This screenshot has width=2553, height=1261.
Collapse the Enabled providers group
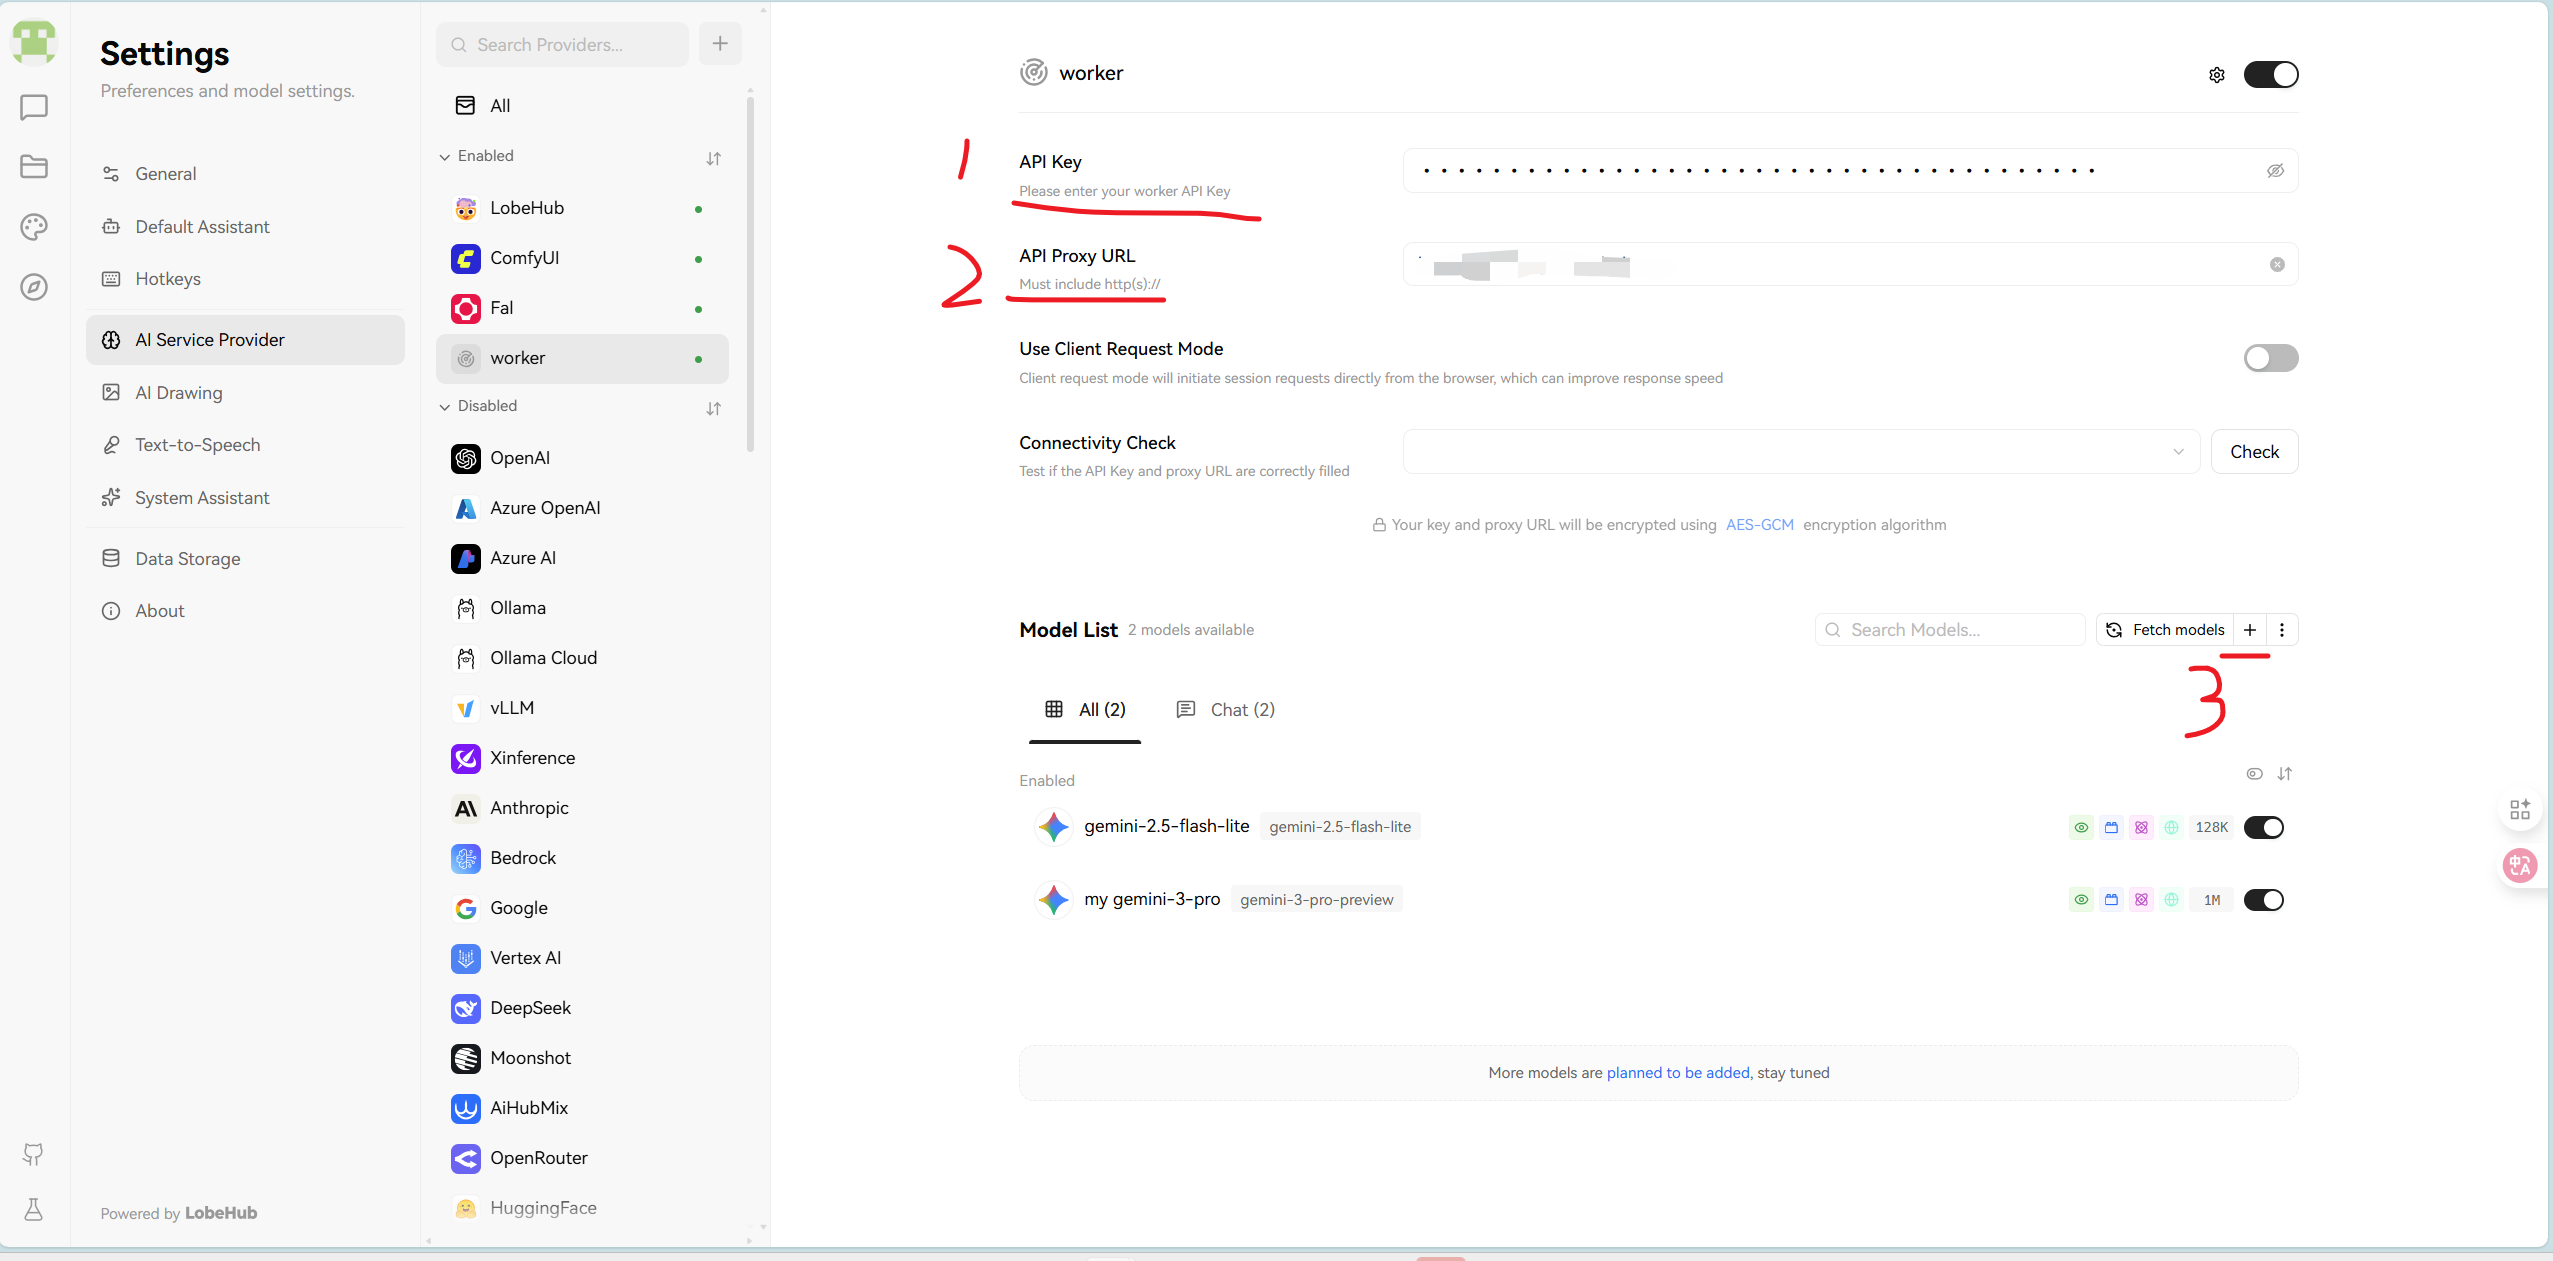click(446, 157)
